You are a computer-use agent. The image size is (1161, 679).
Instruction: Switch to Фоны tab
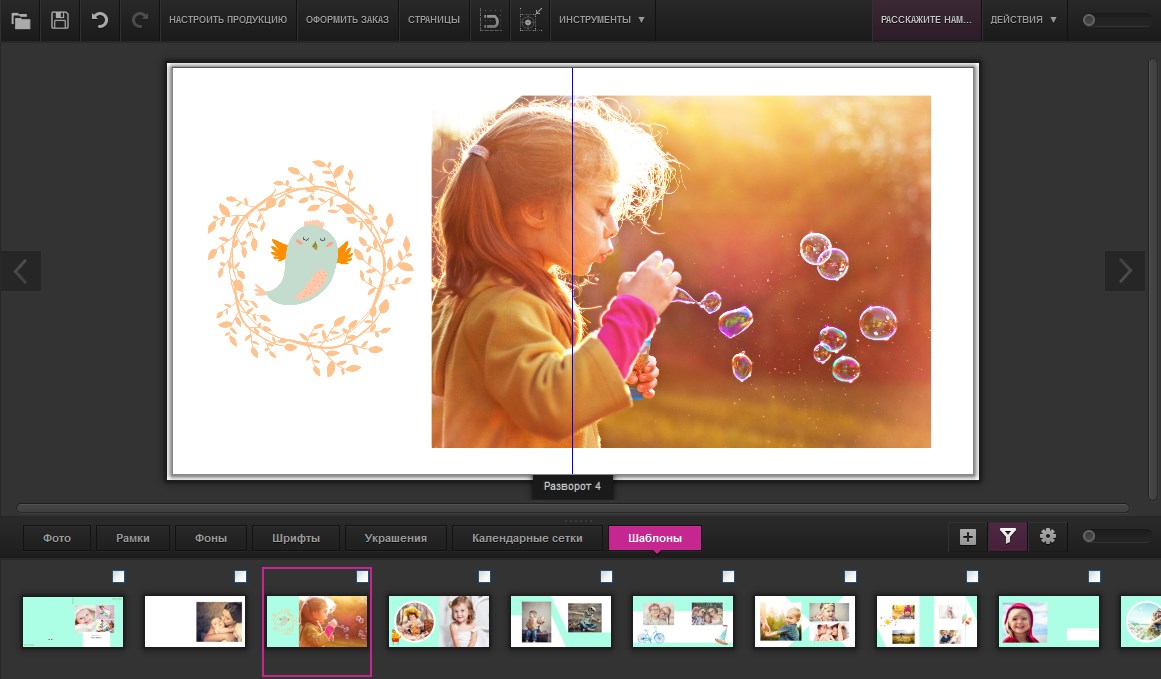[x=211, y=538]
